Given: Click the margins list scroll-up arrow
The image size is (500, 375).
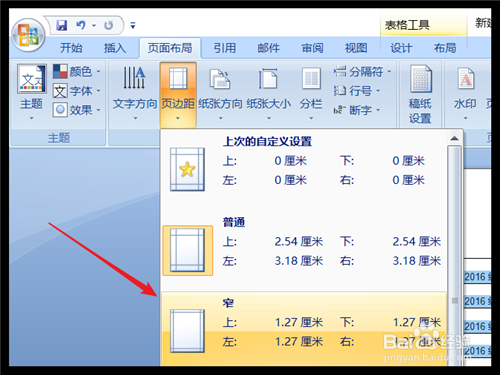Looking at the screenshot, I should 454,138.
